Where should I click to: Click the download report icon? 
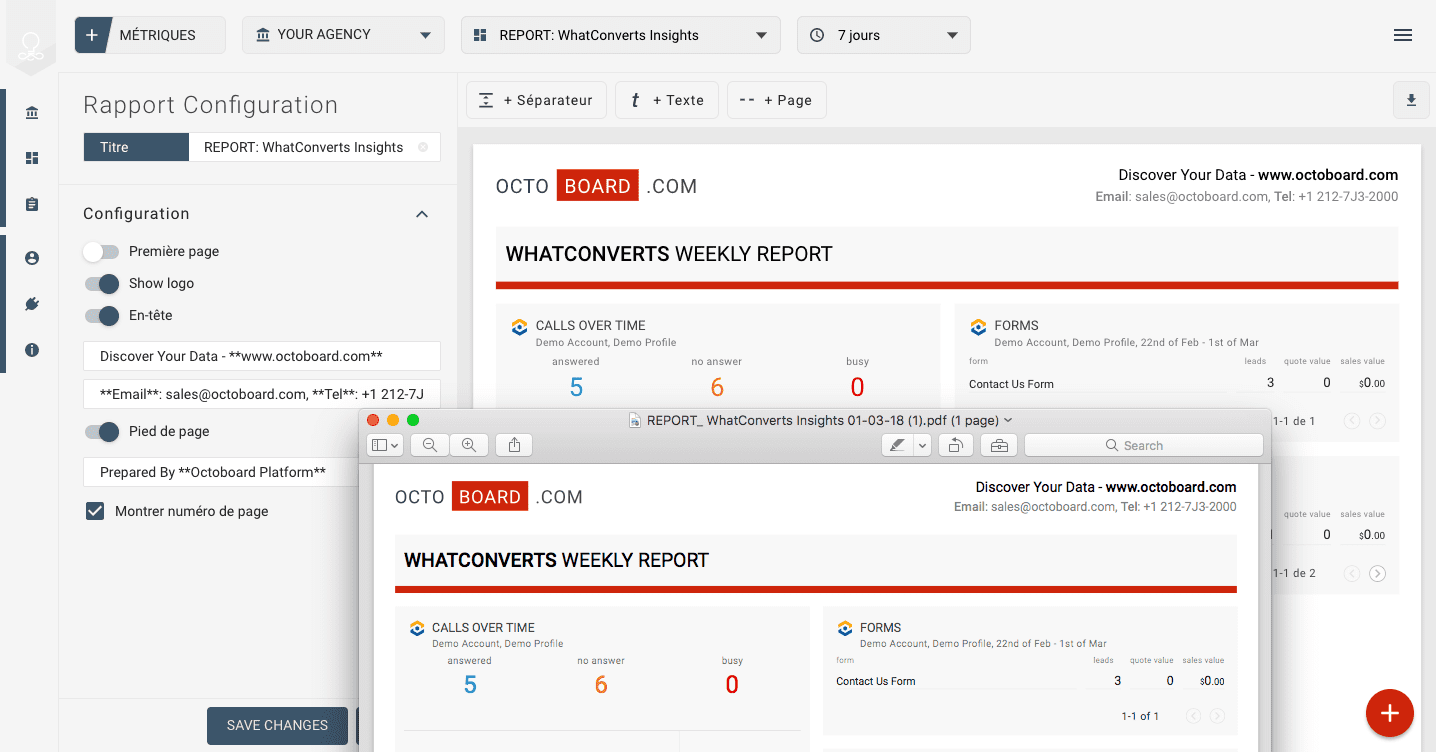pos(1411,100)
